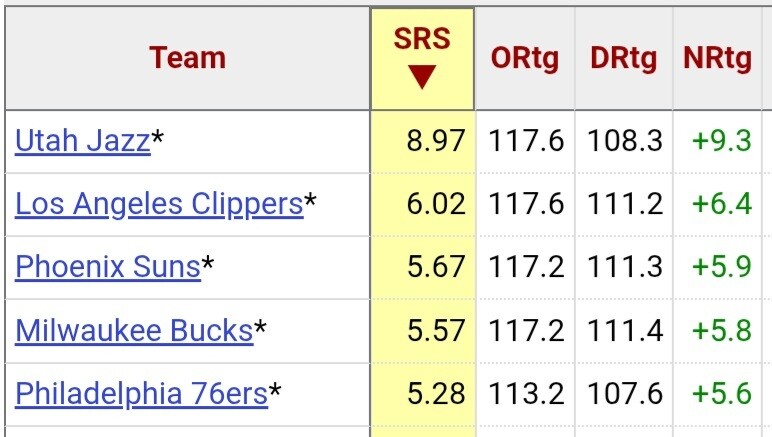772x437 pixels.
Task: Open the Philadelphia 76ers team link
Action: (x=141, y=393)
